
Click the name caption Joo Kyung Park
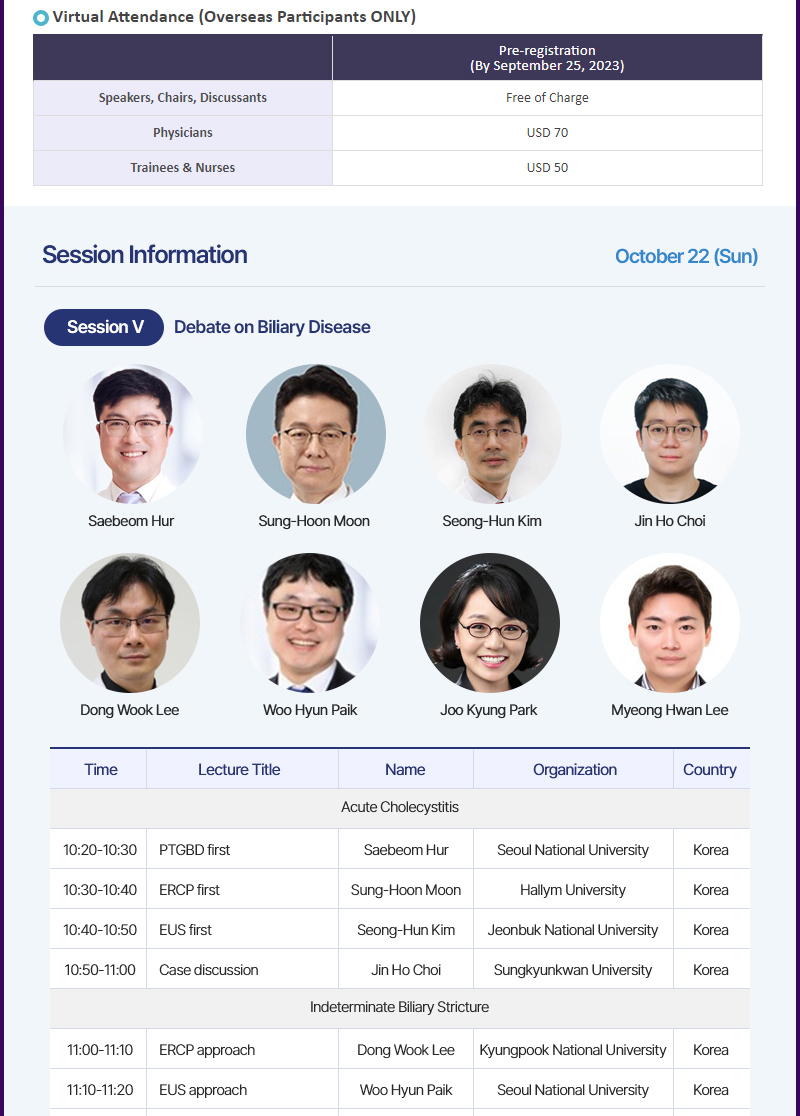(488, 710)
